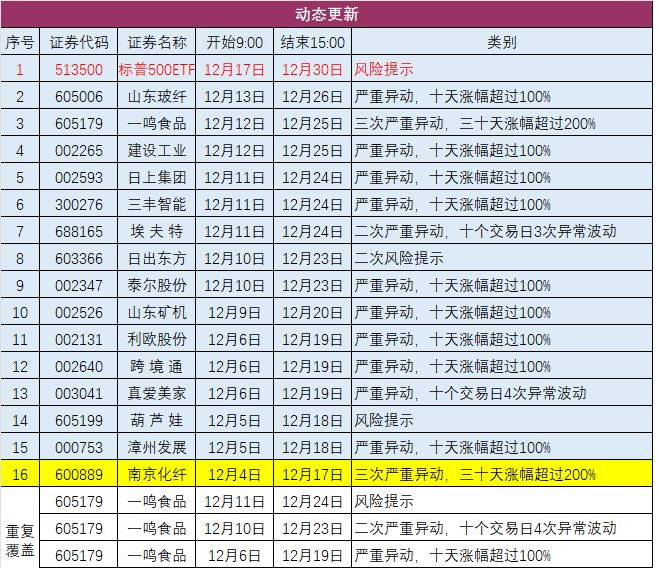The height and width of the screenshot is (568, 659).
Task: Select row number 13
Action: click(20, 393)
